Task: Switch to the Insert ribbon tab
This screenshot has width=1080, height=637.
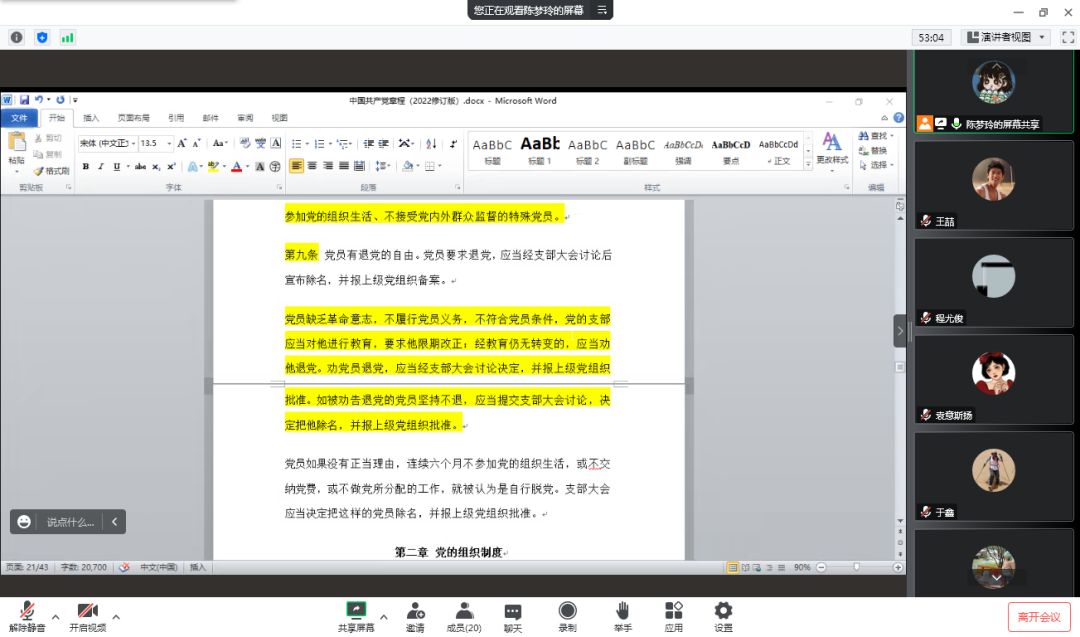Action: click(x=91, y=118)
